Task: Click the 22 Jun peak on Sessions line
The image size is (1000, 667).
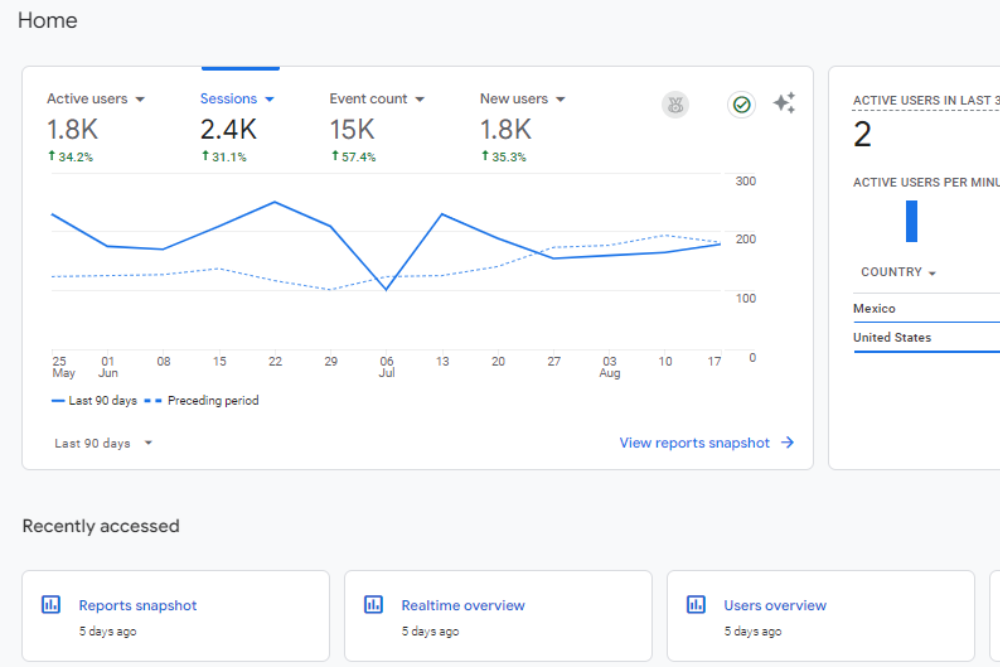Action: pyautogui.click(x=275, y=202)
